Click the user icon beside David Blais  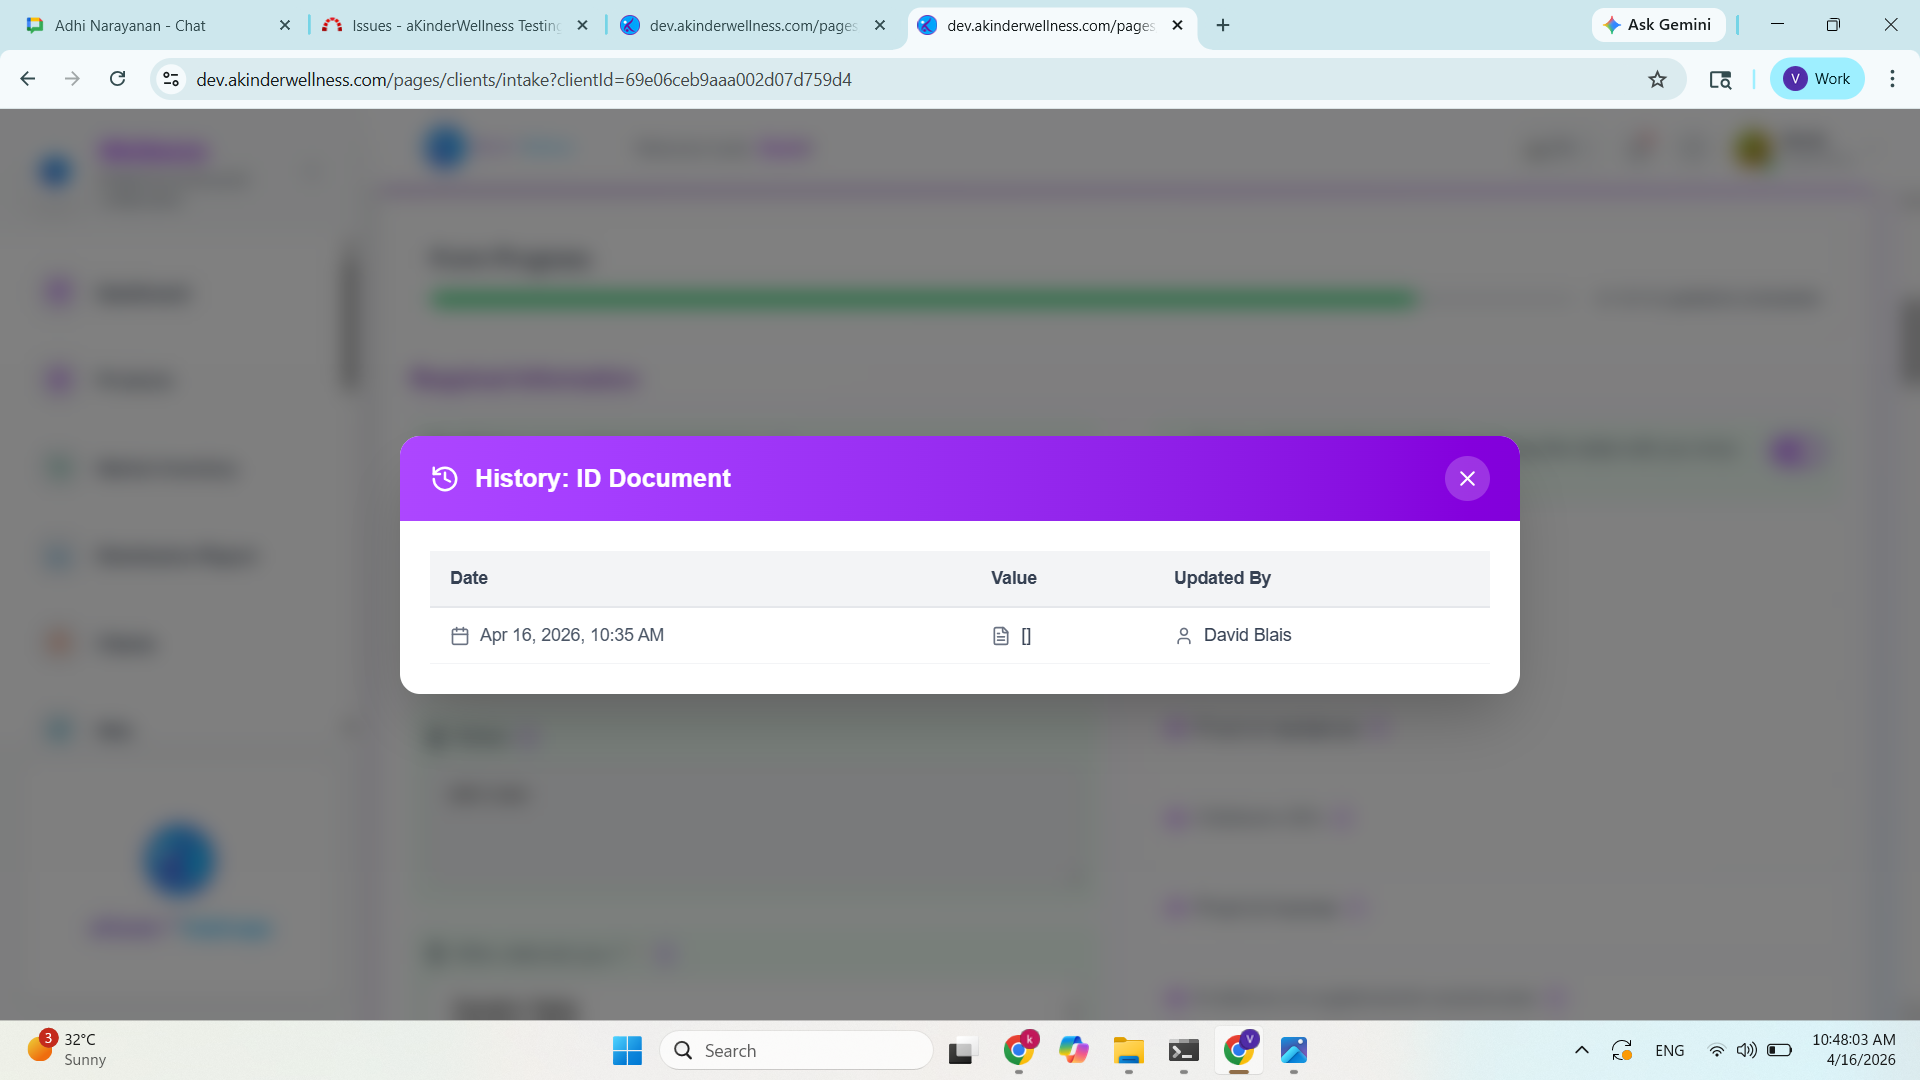coord(1184,636)
